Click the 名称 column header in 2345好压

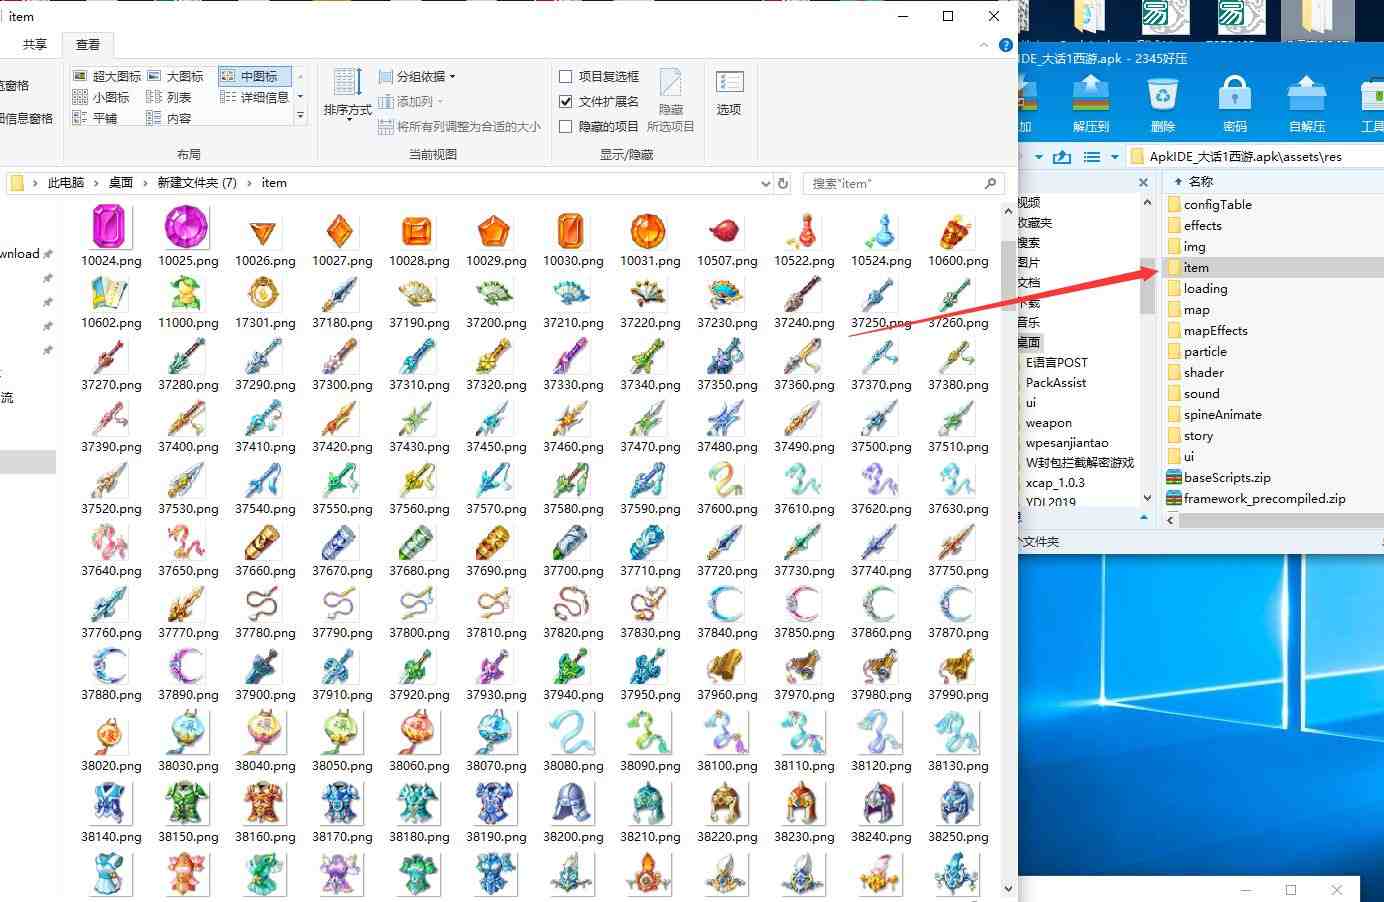(1201, 181)
